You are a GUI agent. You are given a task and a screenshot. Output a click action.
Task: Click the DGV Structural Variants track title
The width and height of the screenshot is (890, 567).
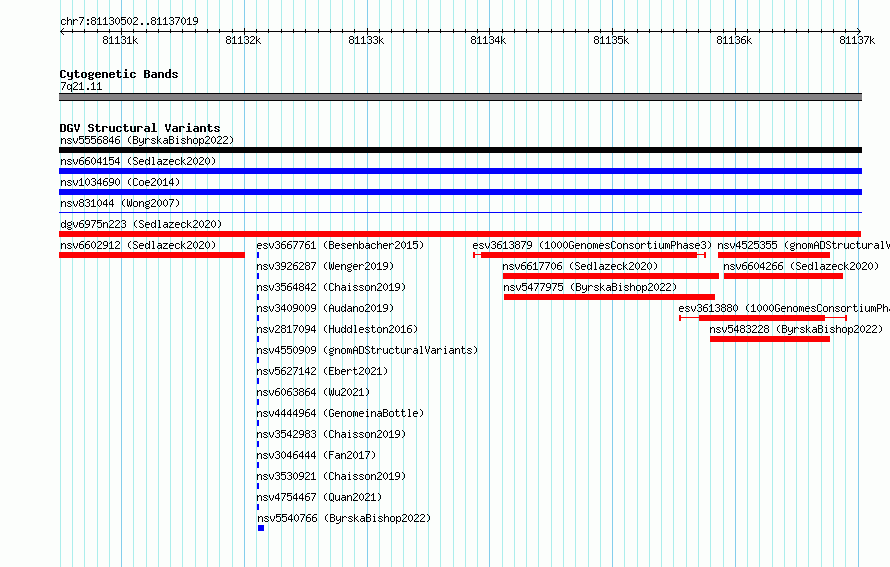point(140,128)
